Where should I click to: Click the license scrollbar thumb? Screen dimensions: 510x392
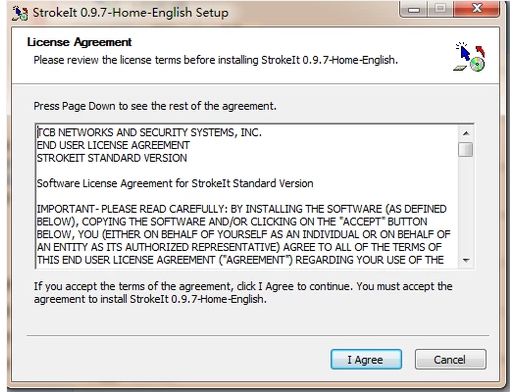point(466,149)
